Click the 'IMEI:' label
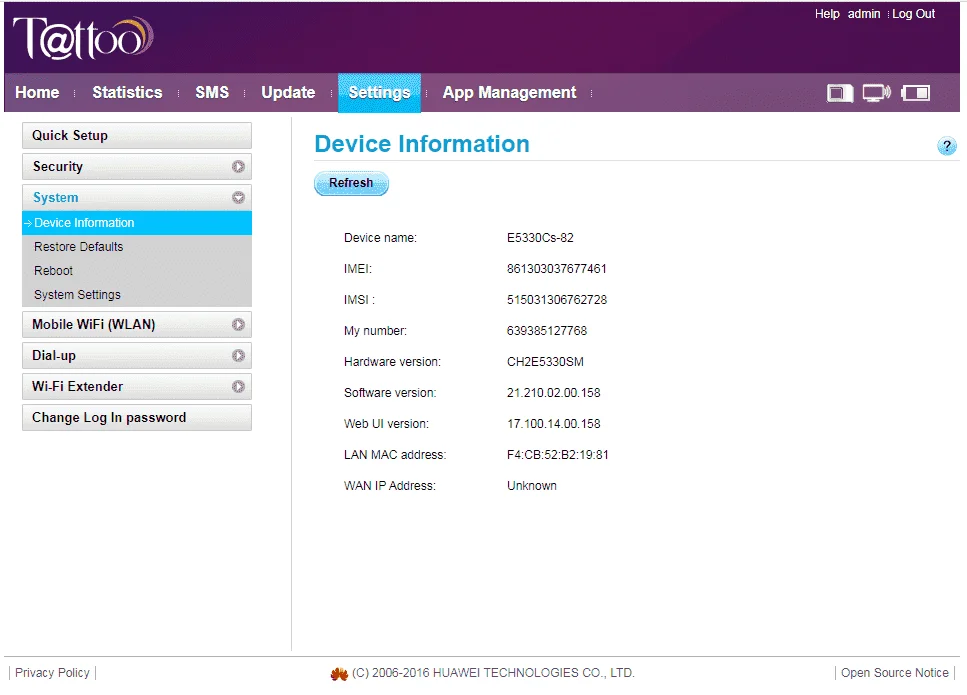The height and width of the screenshot is (695, 967). (358, 268)
